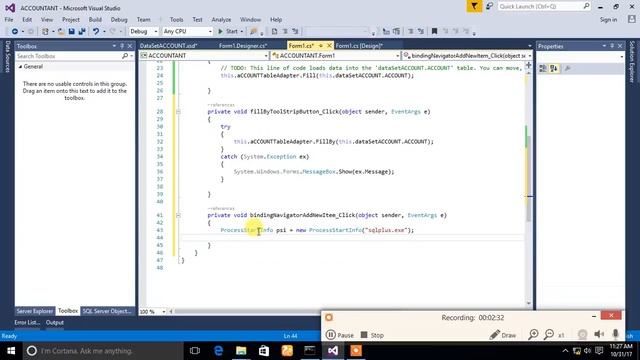Screen dimensions: 640x360
Task: Open Microsoft Edge from the taskbar
Action: [218, 351]
